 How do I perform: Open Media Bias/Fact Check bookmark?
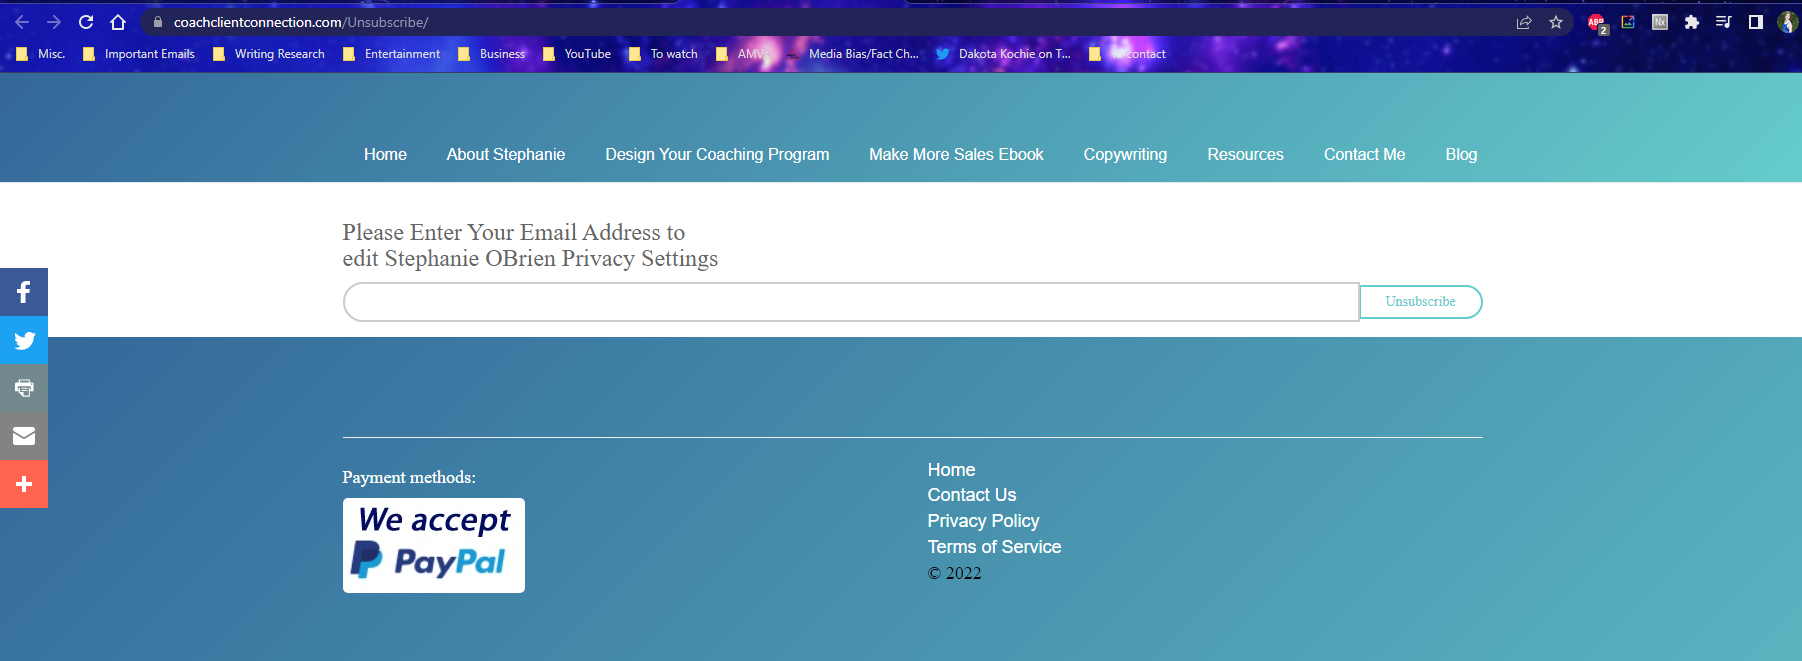(x=852, y=54)
